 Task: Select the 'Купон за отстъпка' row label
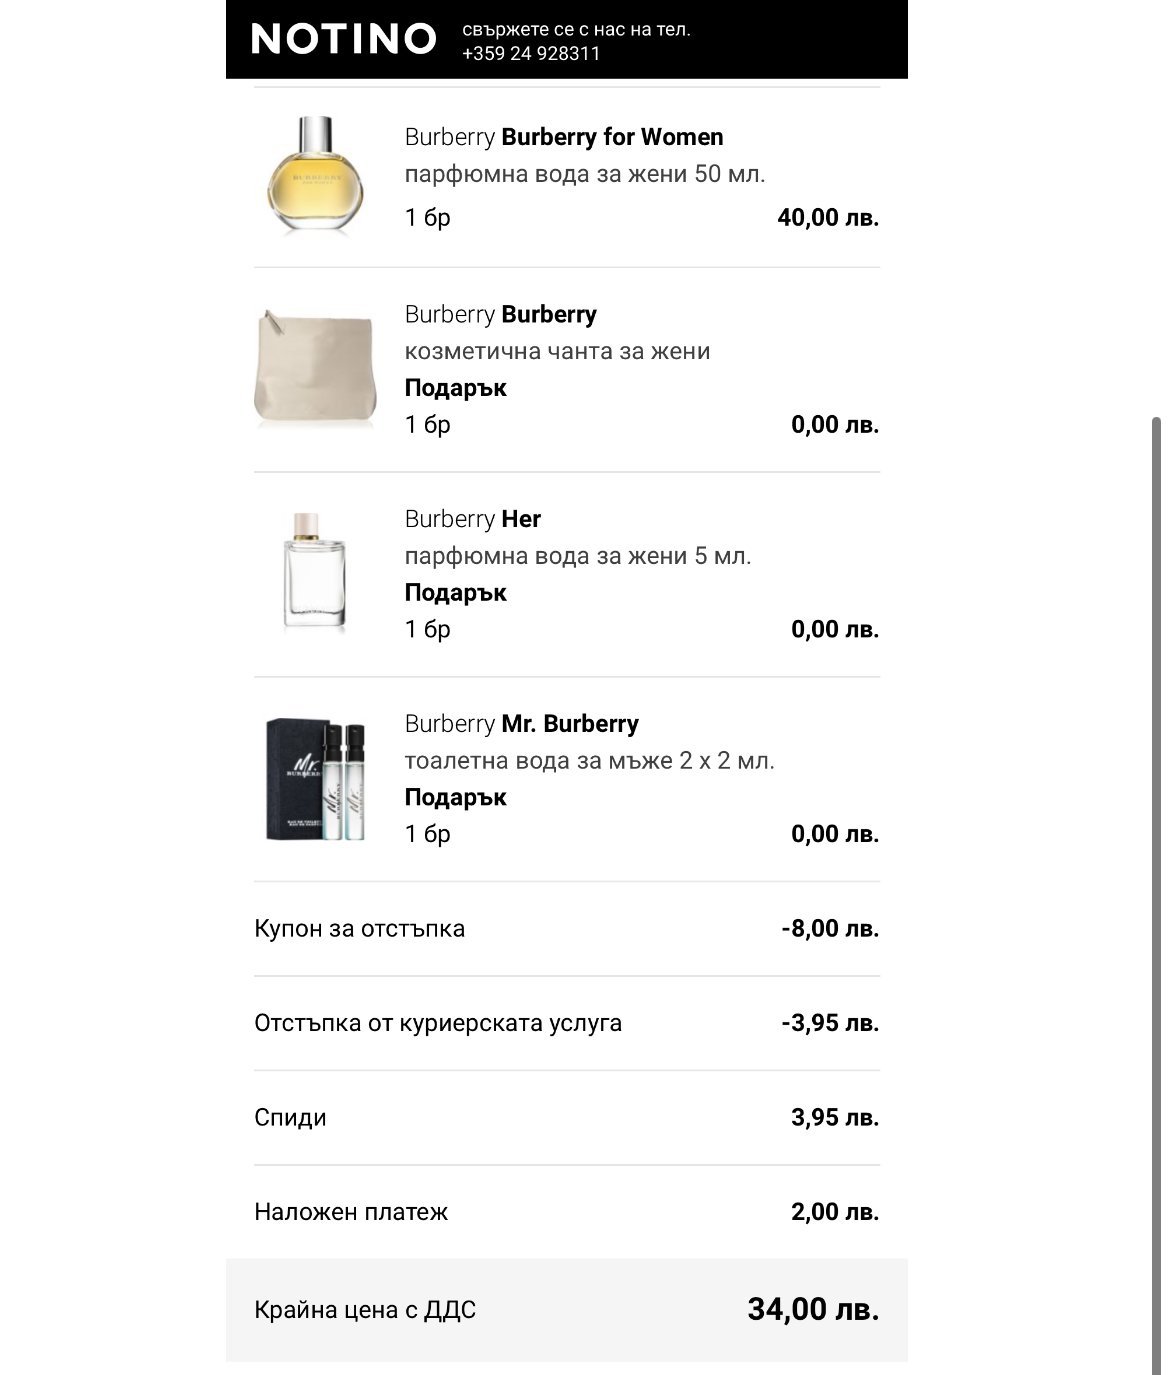(x=359, y=929)
